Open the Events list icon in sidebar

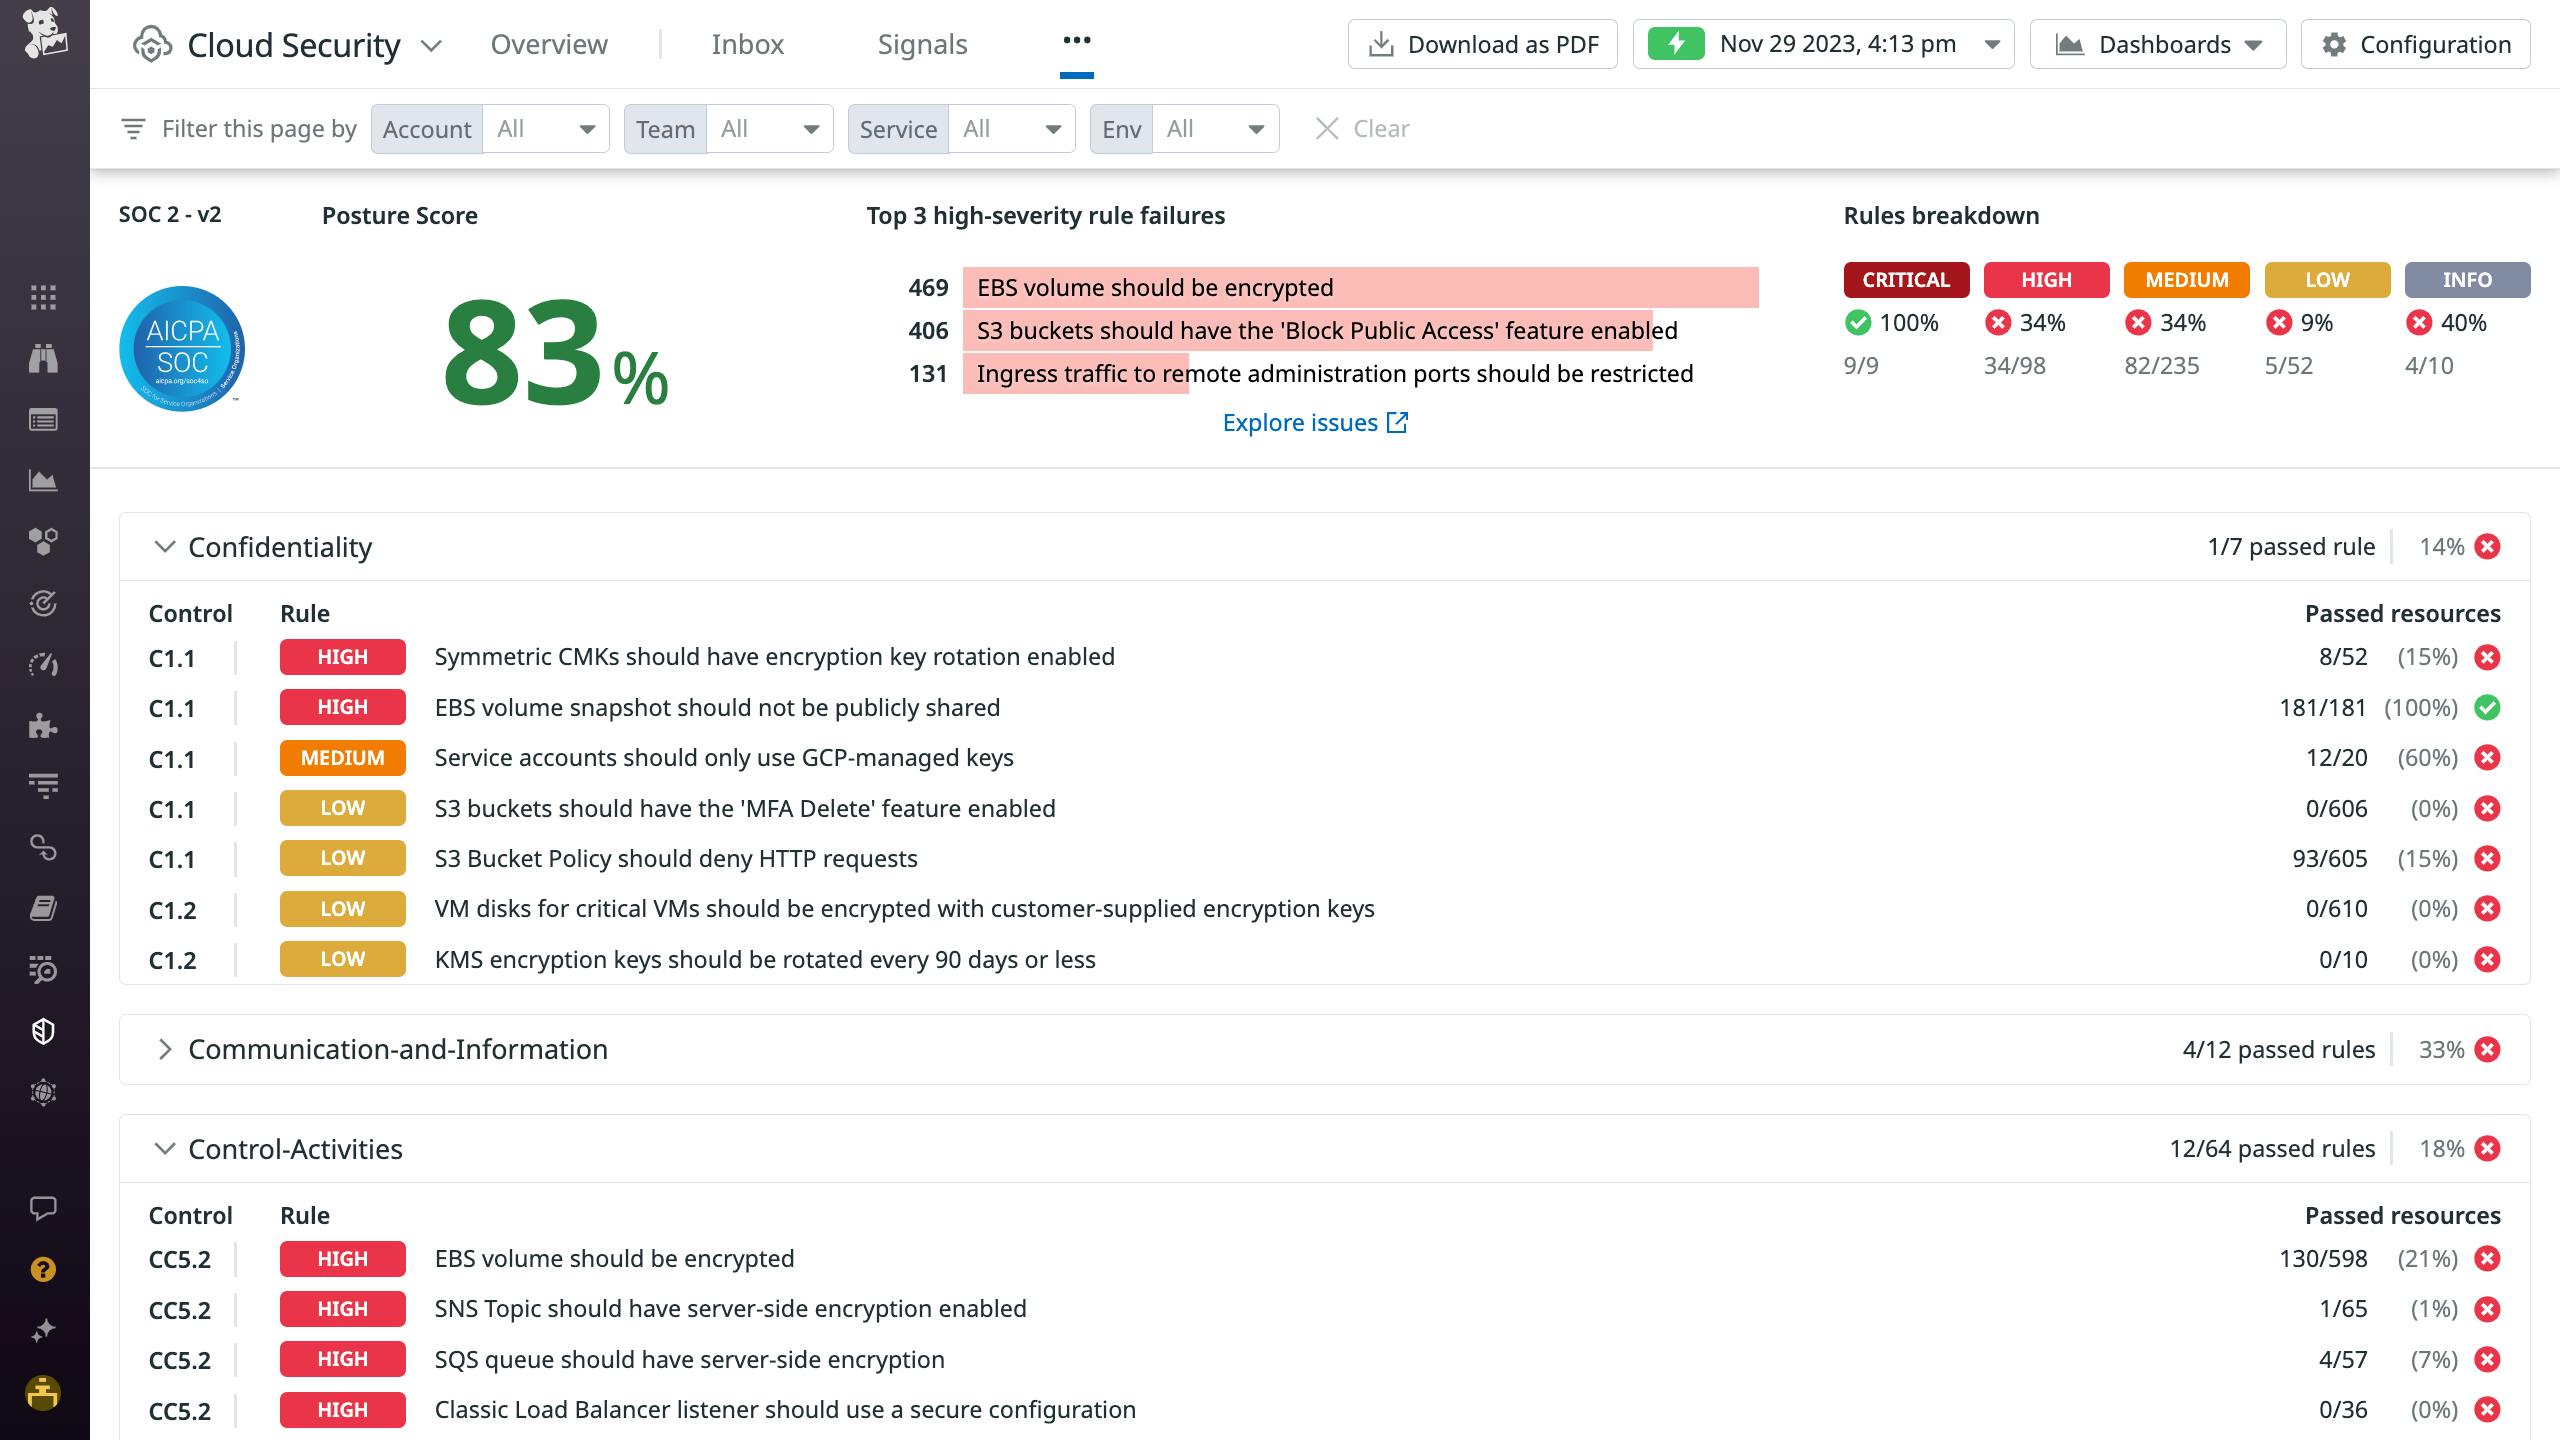[42, 420]
